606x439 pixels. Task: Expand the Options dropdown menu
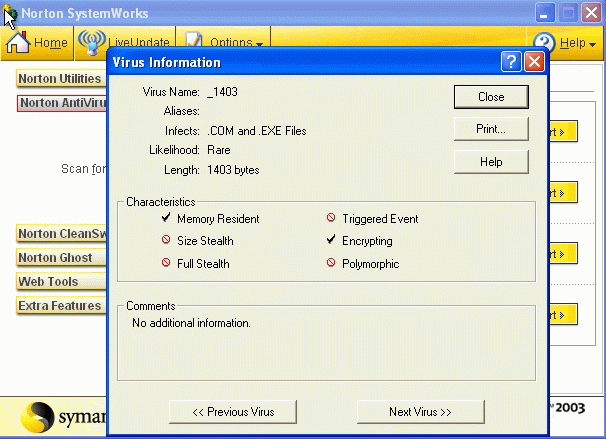point(238,43)
